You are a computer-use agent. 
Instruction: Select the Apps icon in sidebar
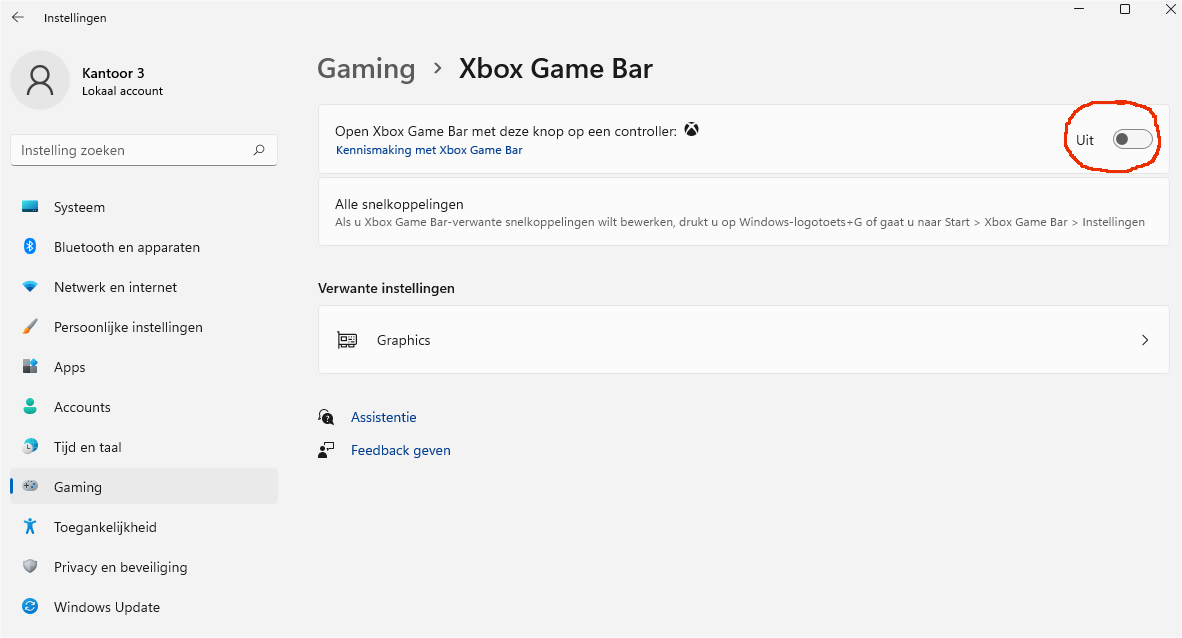30,367
